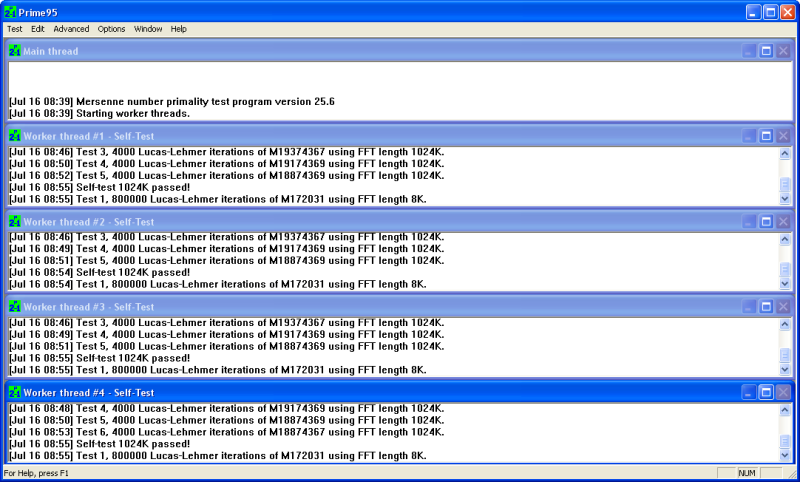Close the Prime95 application window
The image size is (800, 482).
coord(788,12)
